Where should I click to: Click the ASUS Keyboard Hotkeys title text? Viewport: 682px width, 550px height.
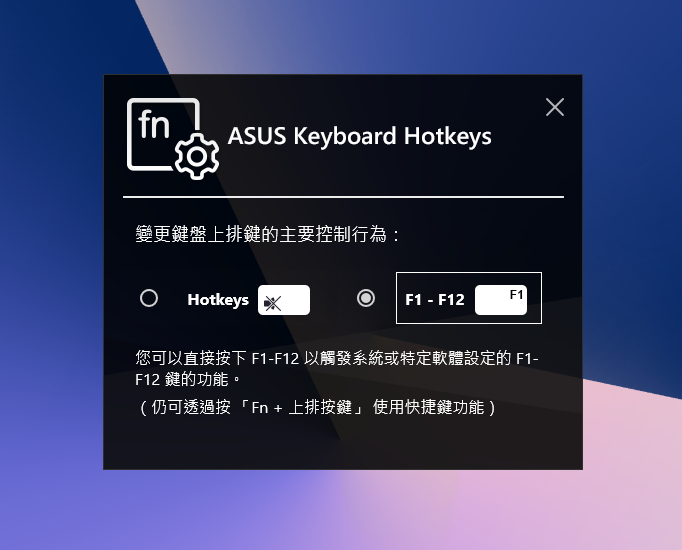(360, 136)
